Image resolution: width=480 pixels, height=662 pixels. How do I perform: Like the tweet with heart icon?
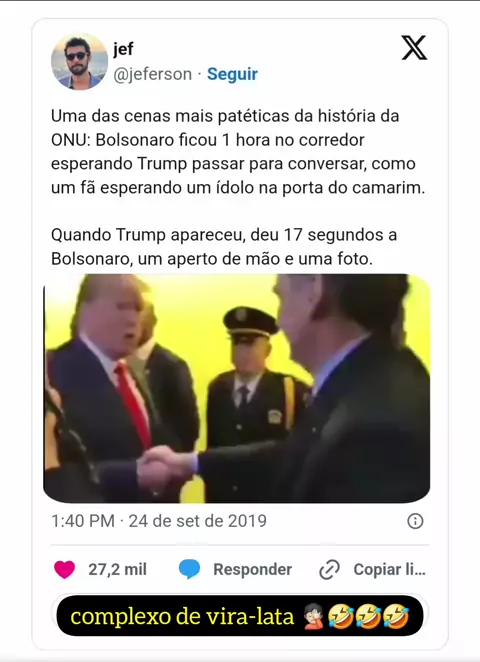pos(65,569)
